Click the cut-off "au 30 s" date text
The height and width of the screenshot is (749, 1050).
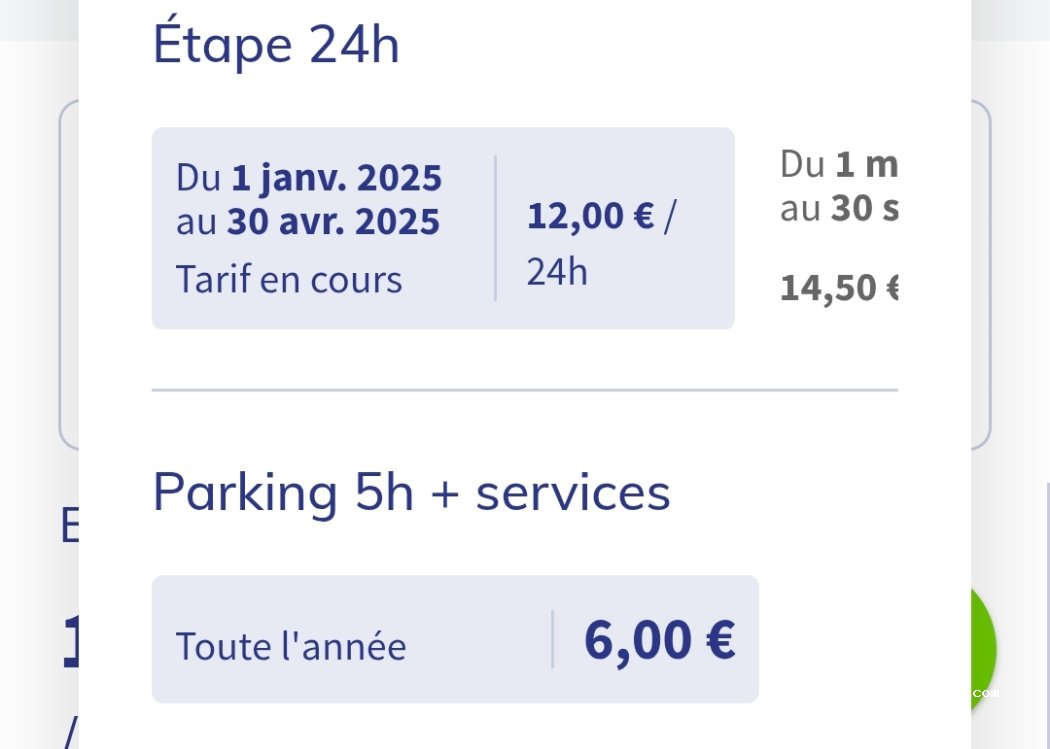pyautogui.click(x=838, y=209)
